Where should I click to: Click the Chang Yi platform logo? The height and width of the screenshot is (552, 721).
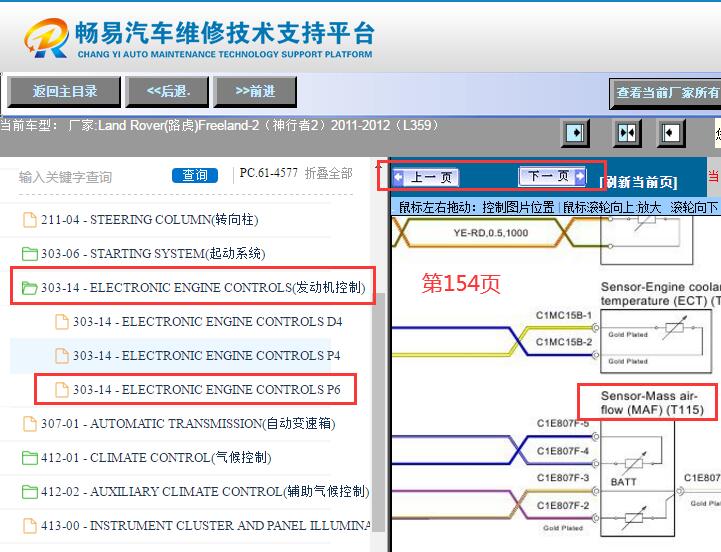point(46,38)
